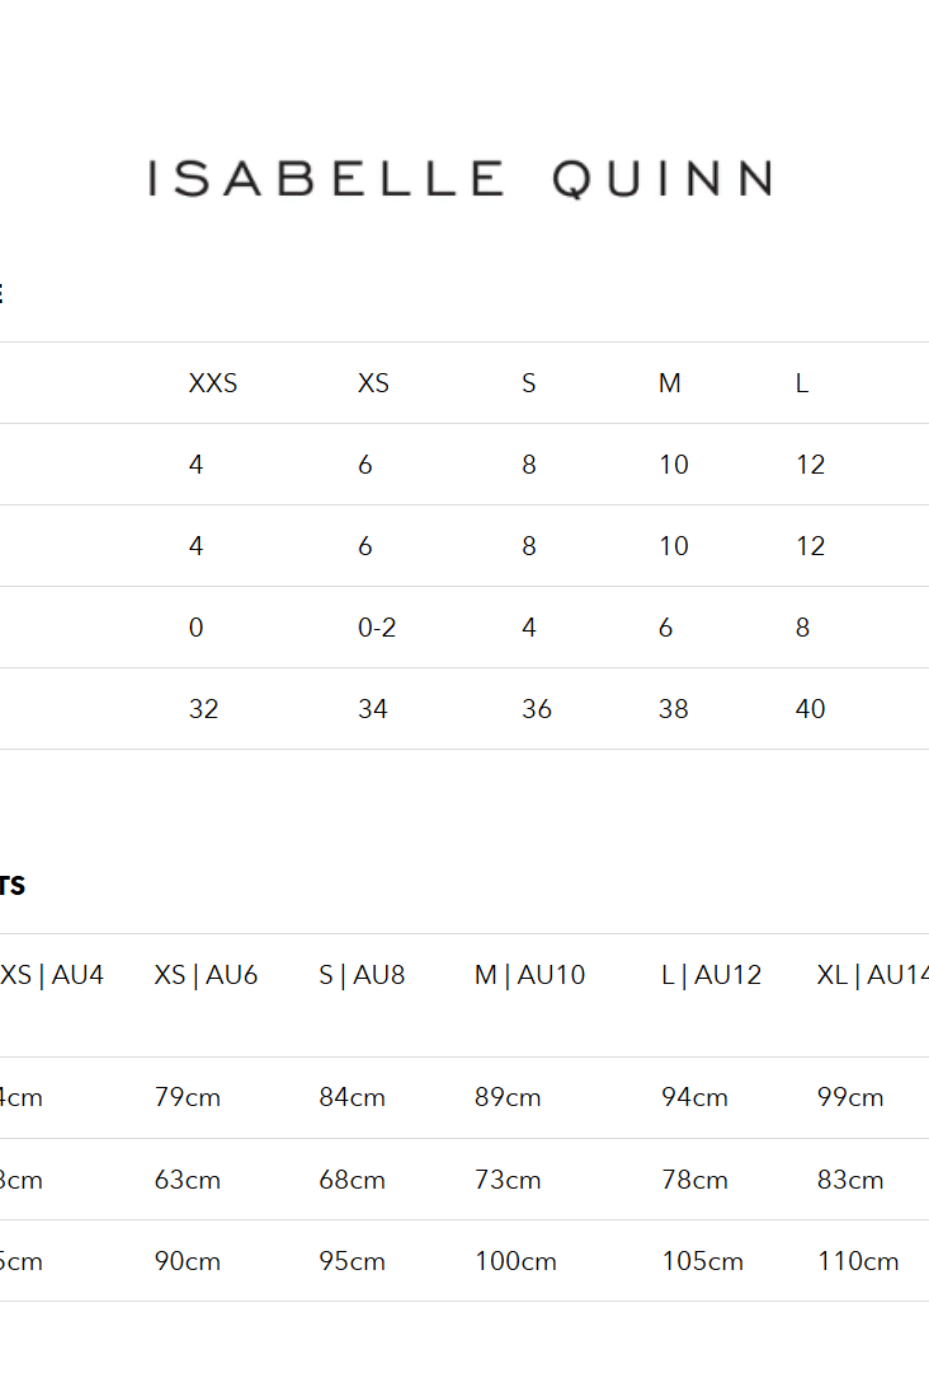The height and width of the screenshot is (1388, 929).
Task: Click the 99cm measurement
Action: (850, 1097)
